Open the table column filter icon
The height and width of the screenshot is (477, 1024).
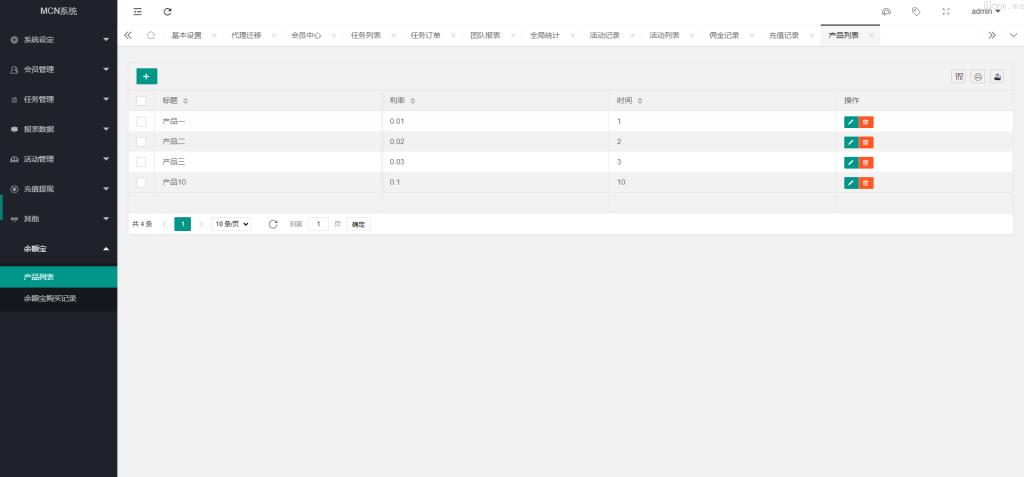958,76
